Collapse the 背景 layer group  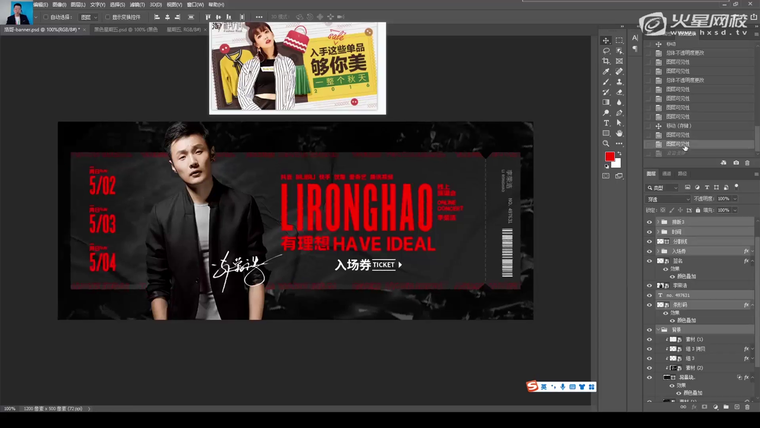pyautogui.click(x=656, y=329)
